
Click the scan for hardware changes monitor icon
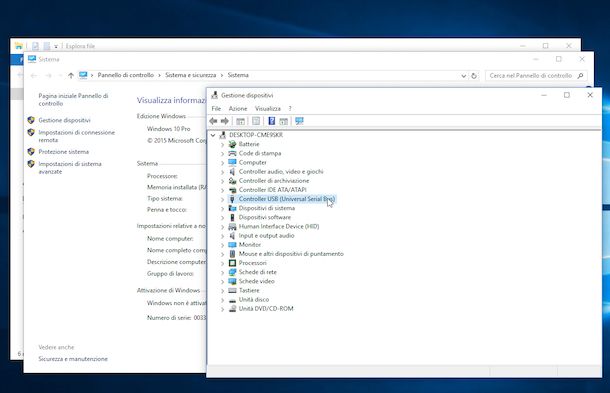299,121
